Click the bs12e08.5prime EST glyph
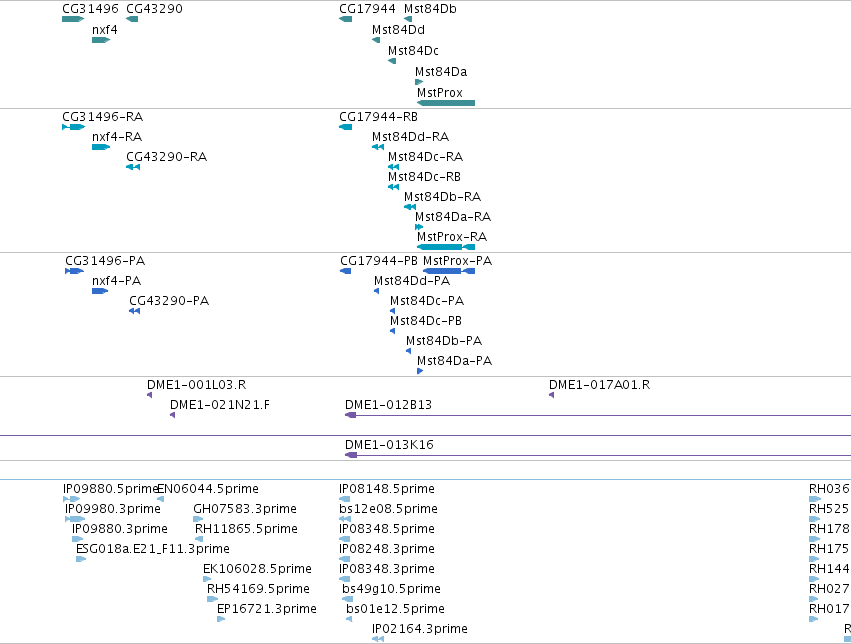Viewport: 851px width, 644px height. (345, 519)
